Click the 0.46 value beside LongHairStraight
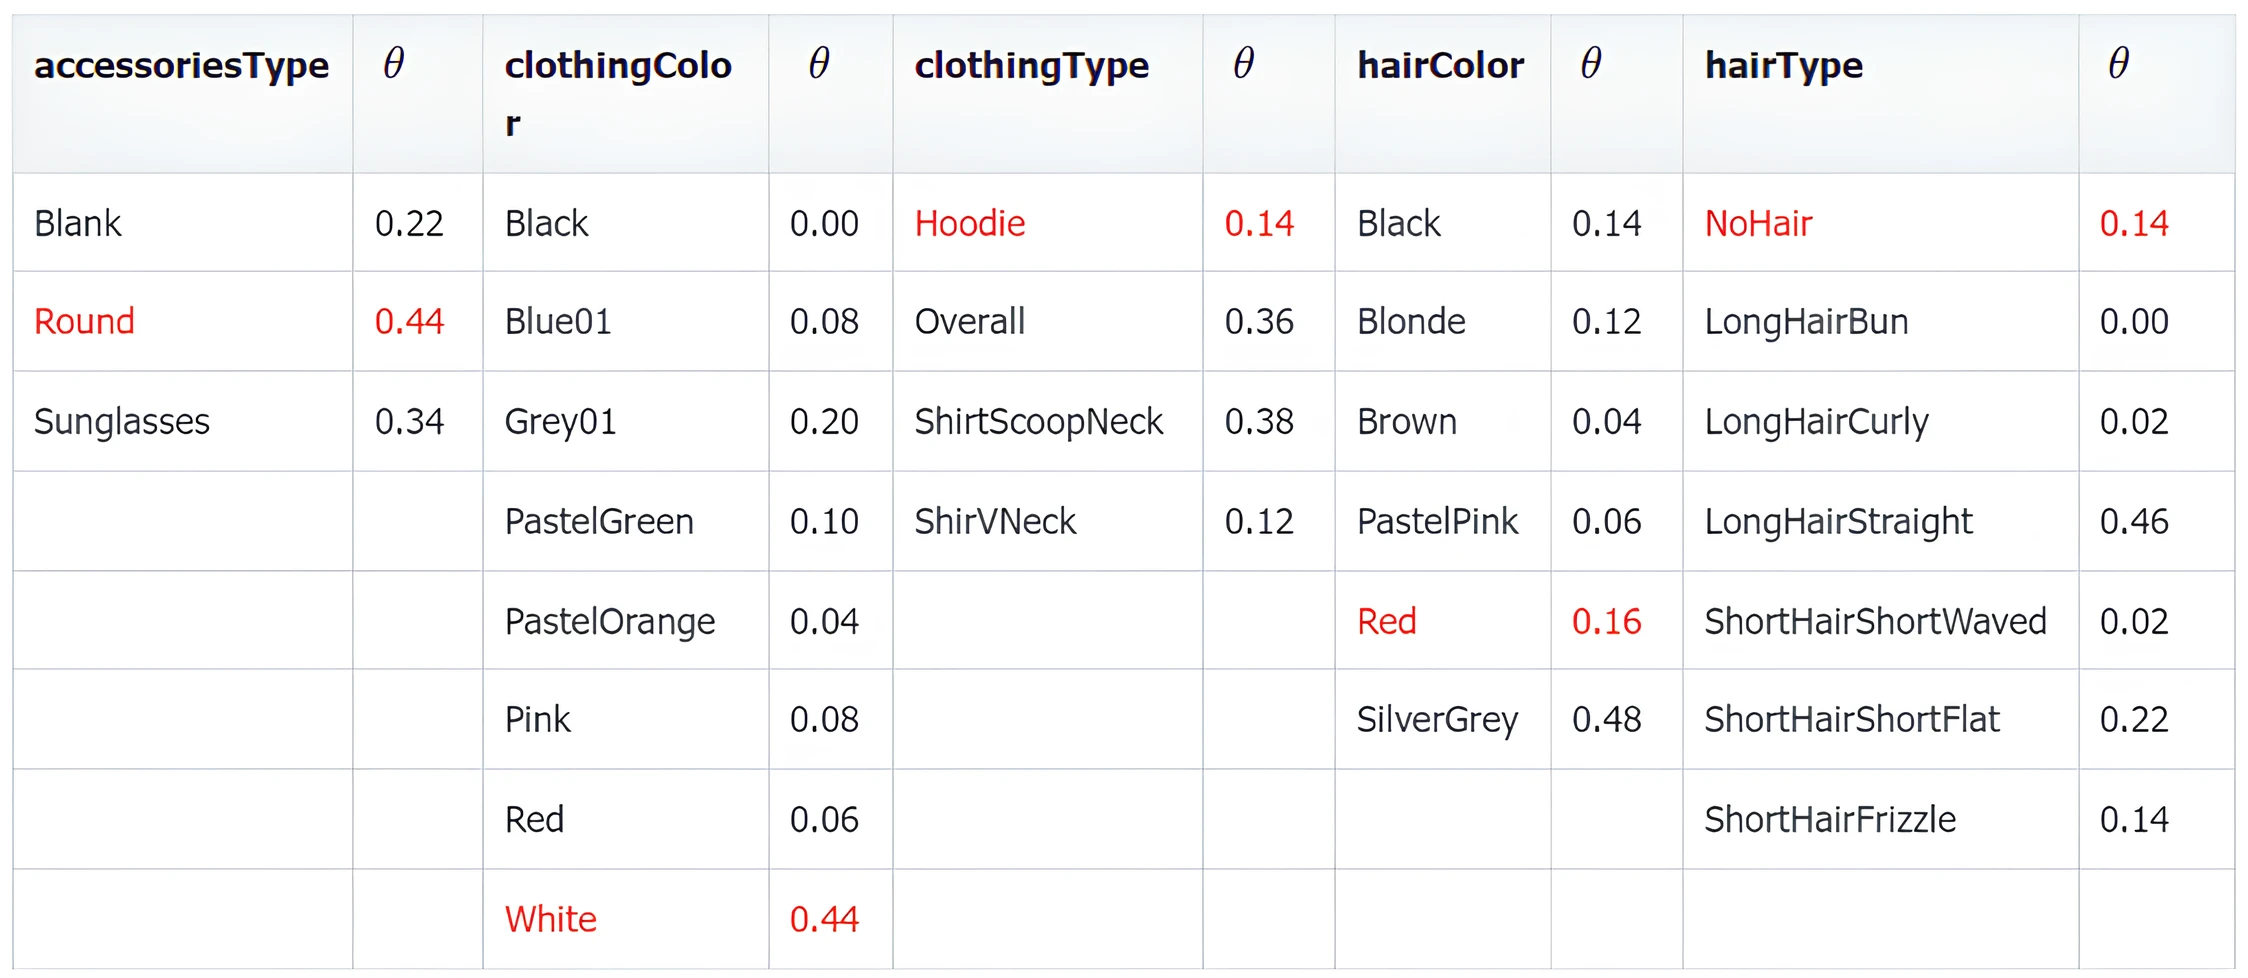Screen dimensions: 2248x978 coord(2133,521)
